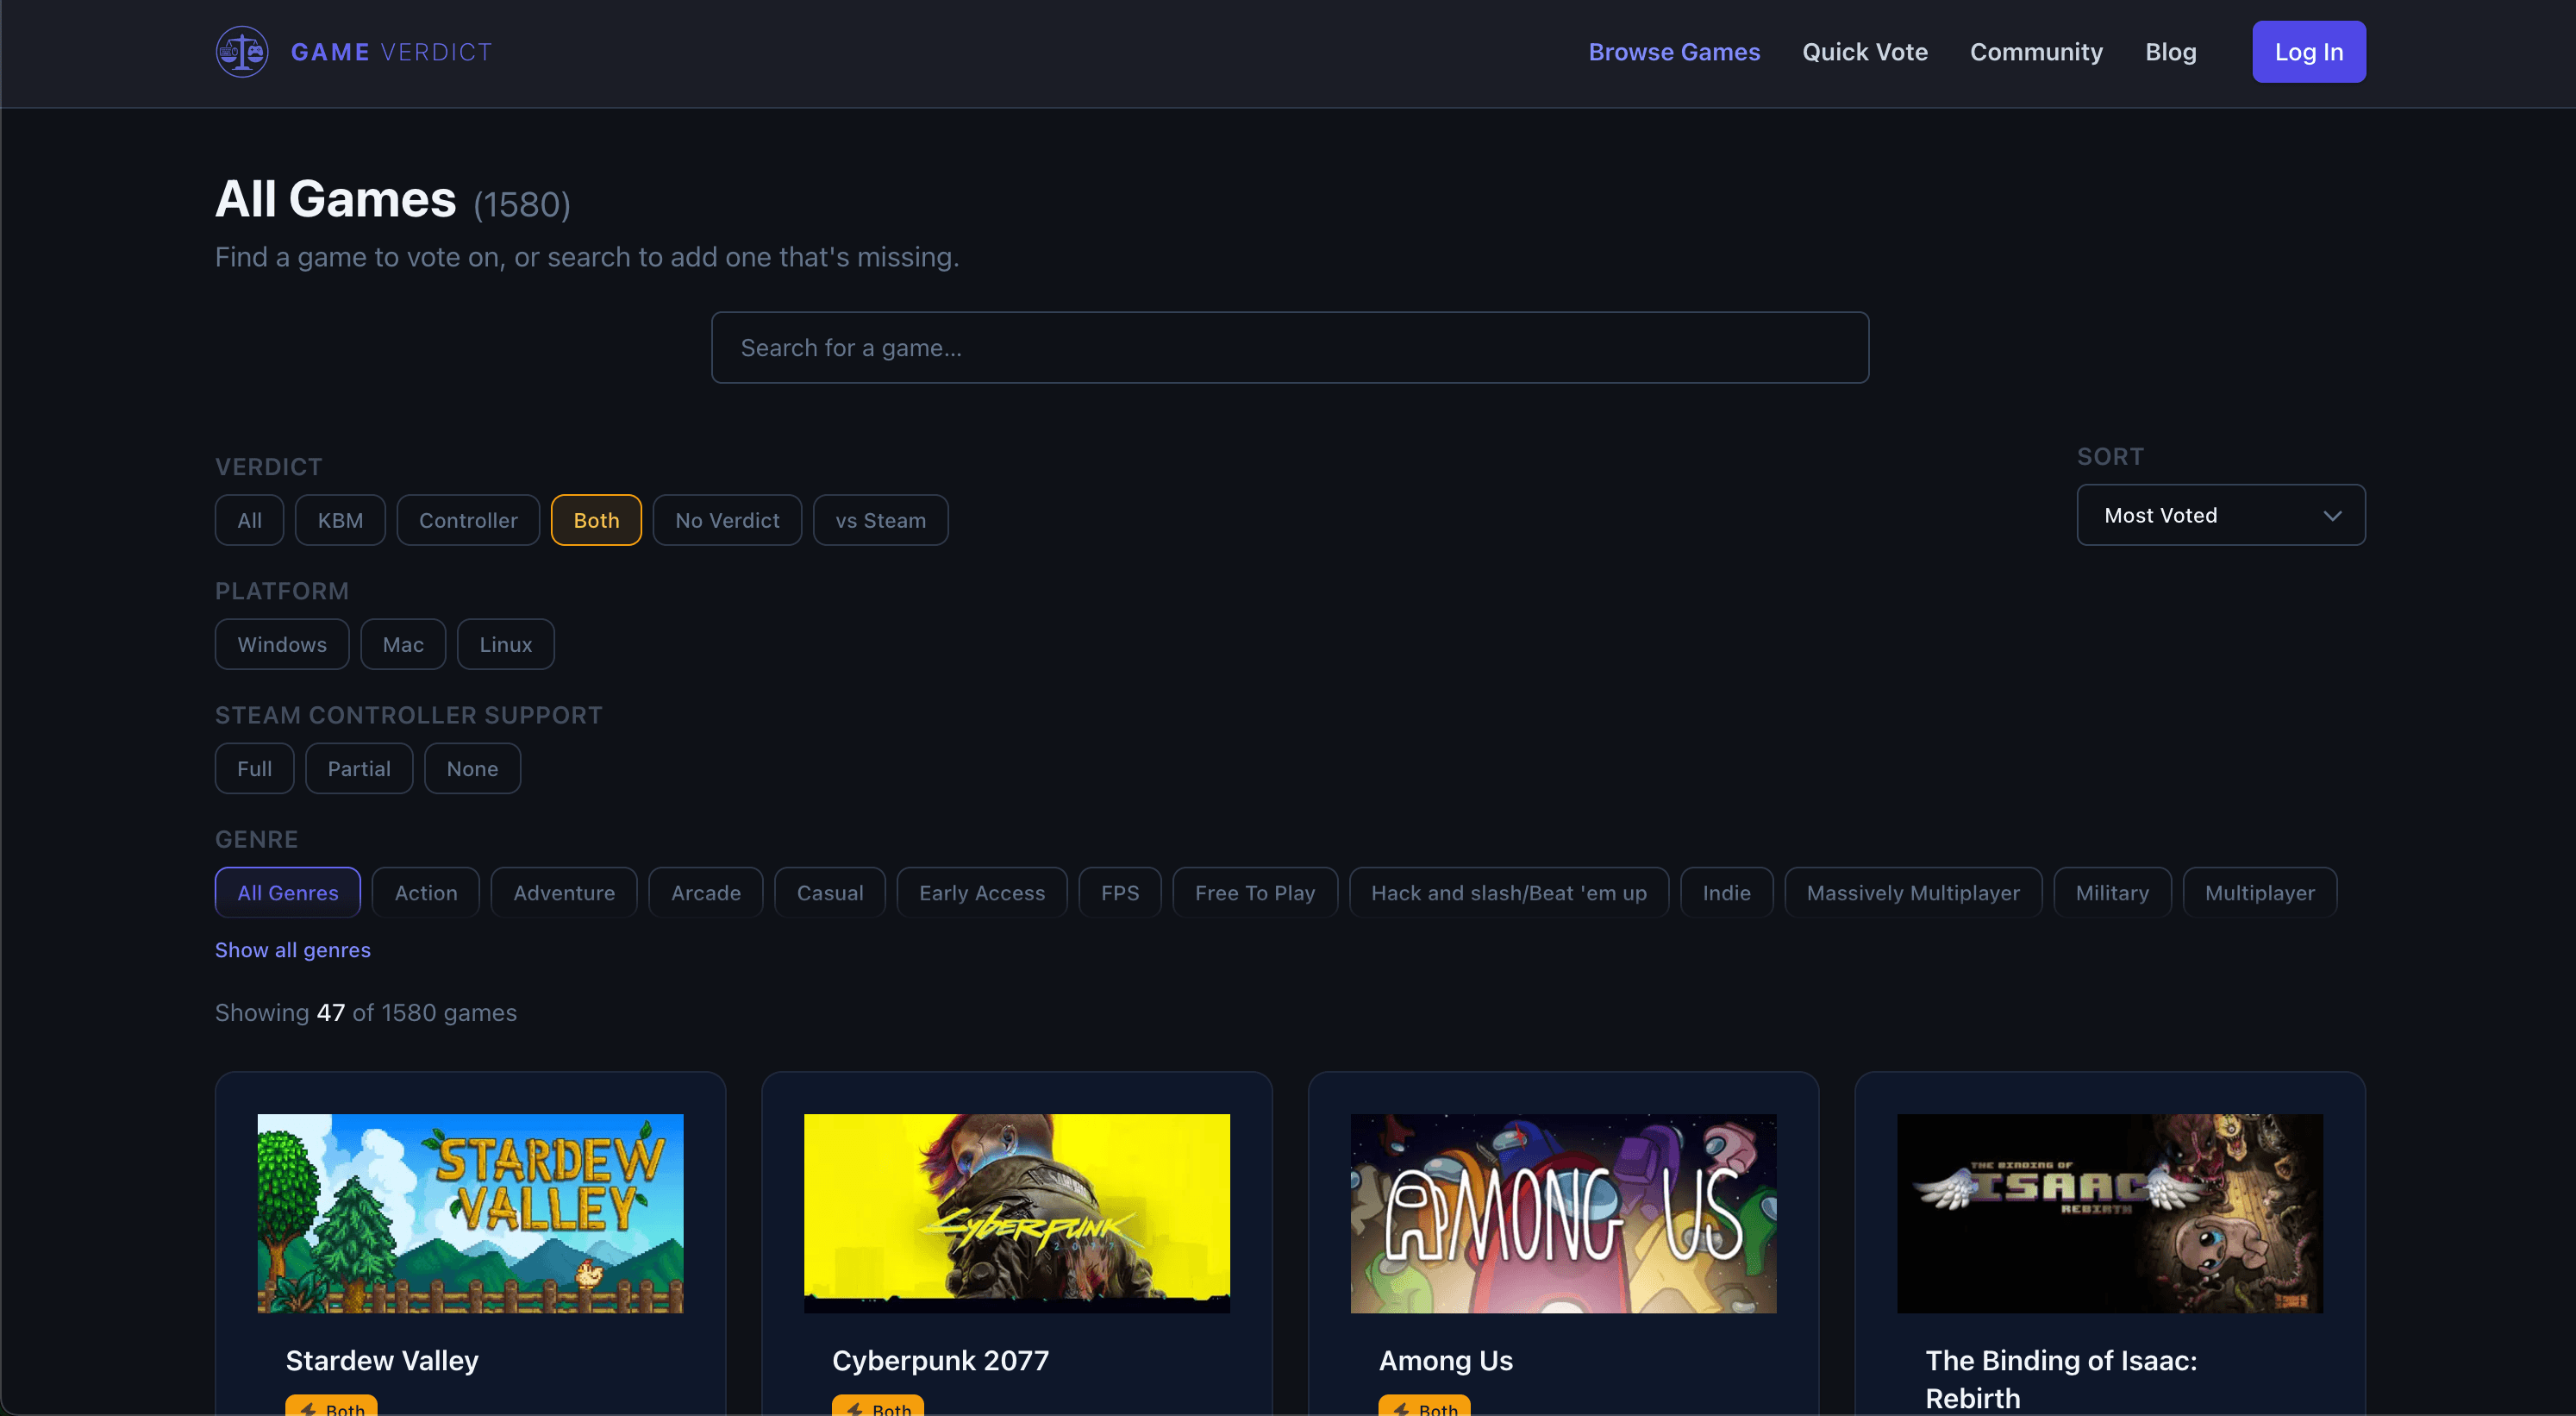The image size is (2576, 1416).
Task: Filter genre by Action
Action: click(426, 892)
